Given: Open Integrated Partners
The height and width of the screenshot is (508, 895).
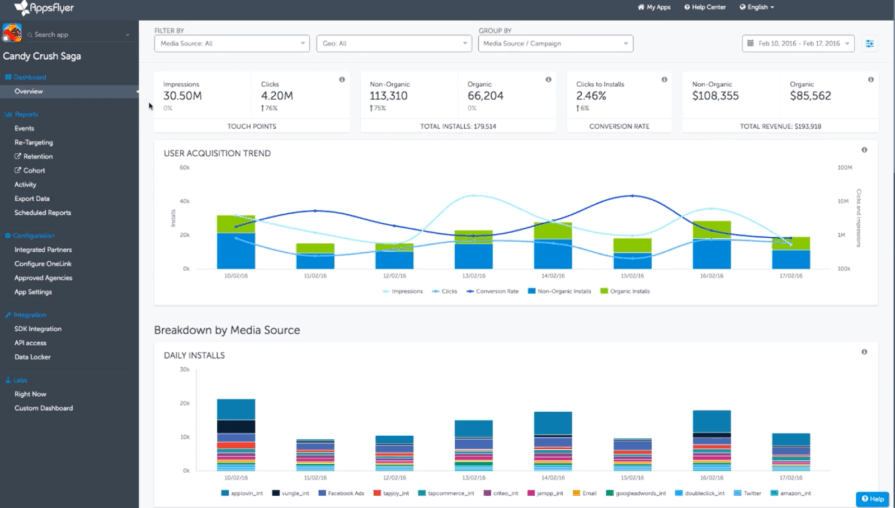Looking at the screenshot, I should (x=43, y=250).
